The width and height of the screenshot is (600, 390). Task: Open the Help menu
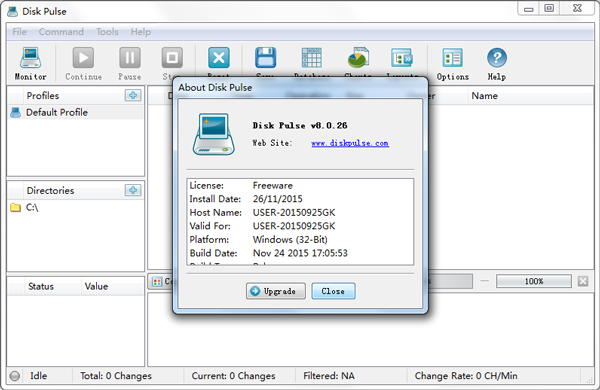(x=140, y=32)
